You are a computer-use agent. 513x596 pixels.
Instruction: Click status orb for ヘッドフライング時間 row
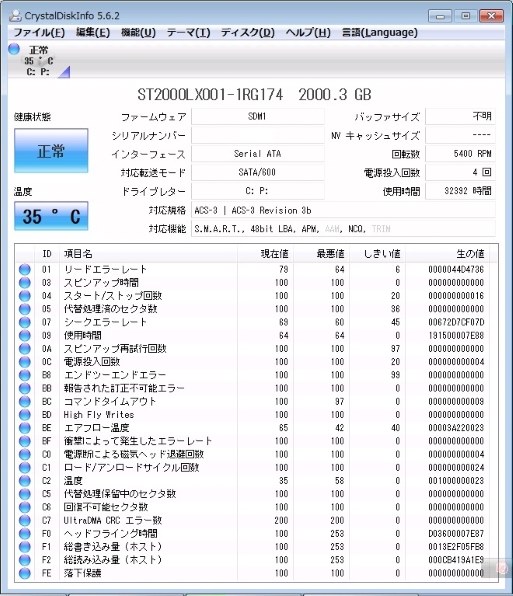25,534
